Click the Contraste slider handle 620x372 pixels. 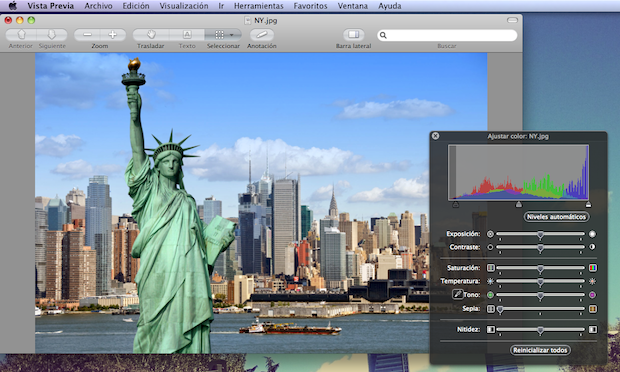pyautogui.click(x=540, y=248)
